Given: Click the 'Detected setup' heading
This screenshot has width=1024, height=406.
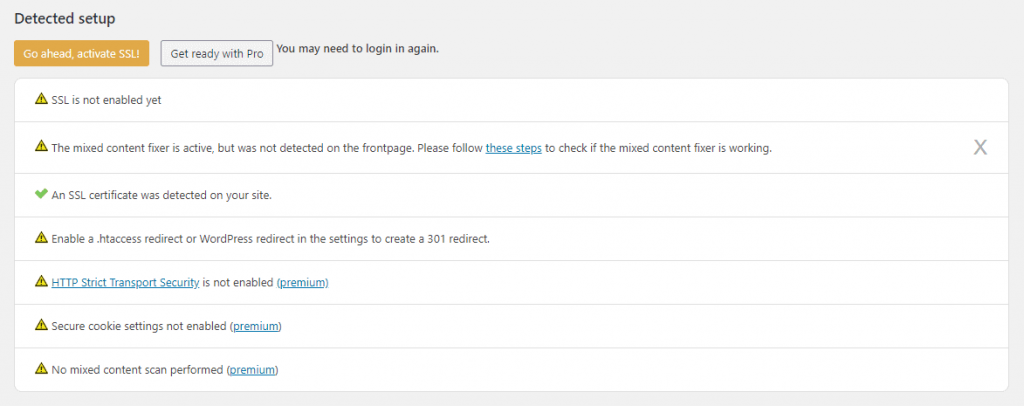Looking at the screenshot, I should [x=65, y=18].
